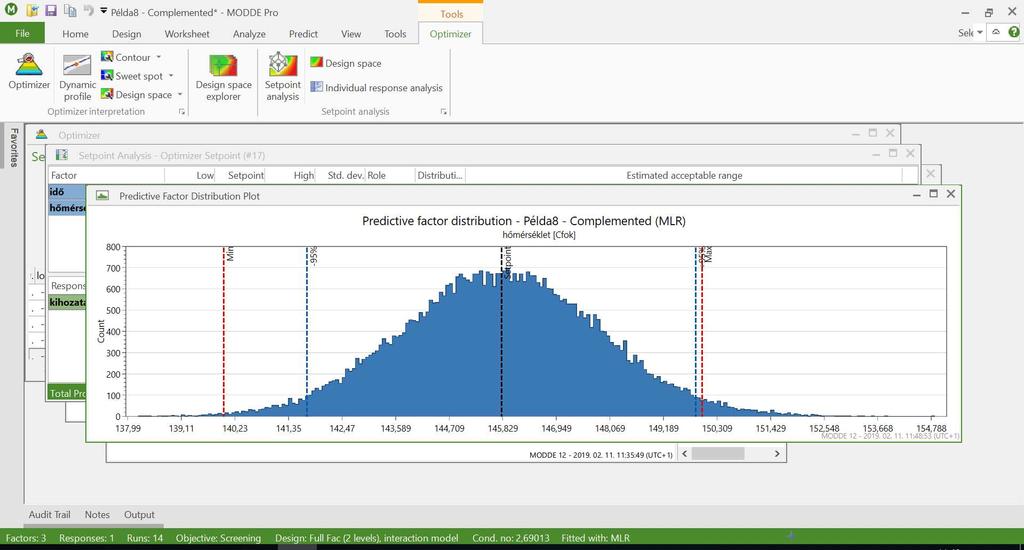Open project via quick access folder icon
This screenshot has width=1024, height=550.
point(32,11)
